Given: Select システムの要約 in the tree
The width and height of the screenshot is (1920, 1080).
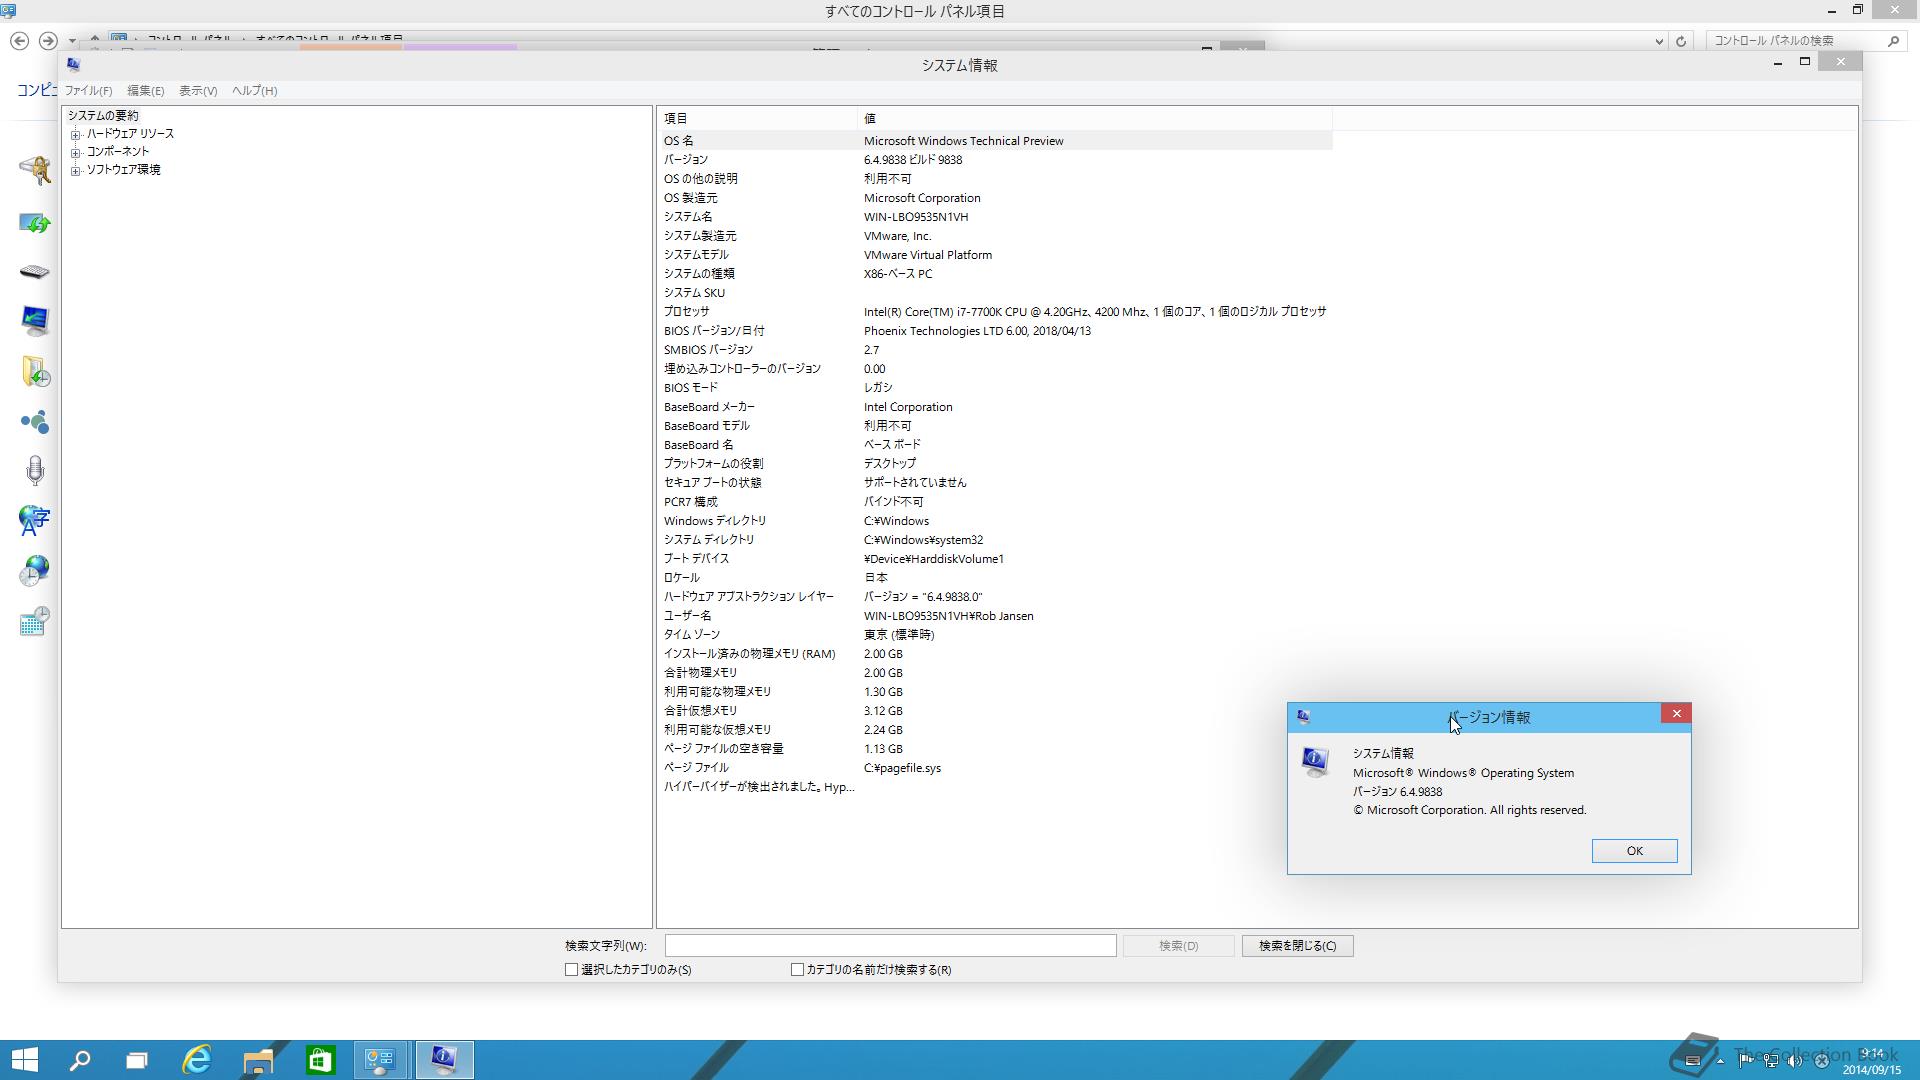Looking at the screenshot, I should point(103,116).
